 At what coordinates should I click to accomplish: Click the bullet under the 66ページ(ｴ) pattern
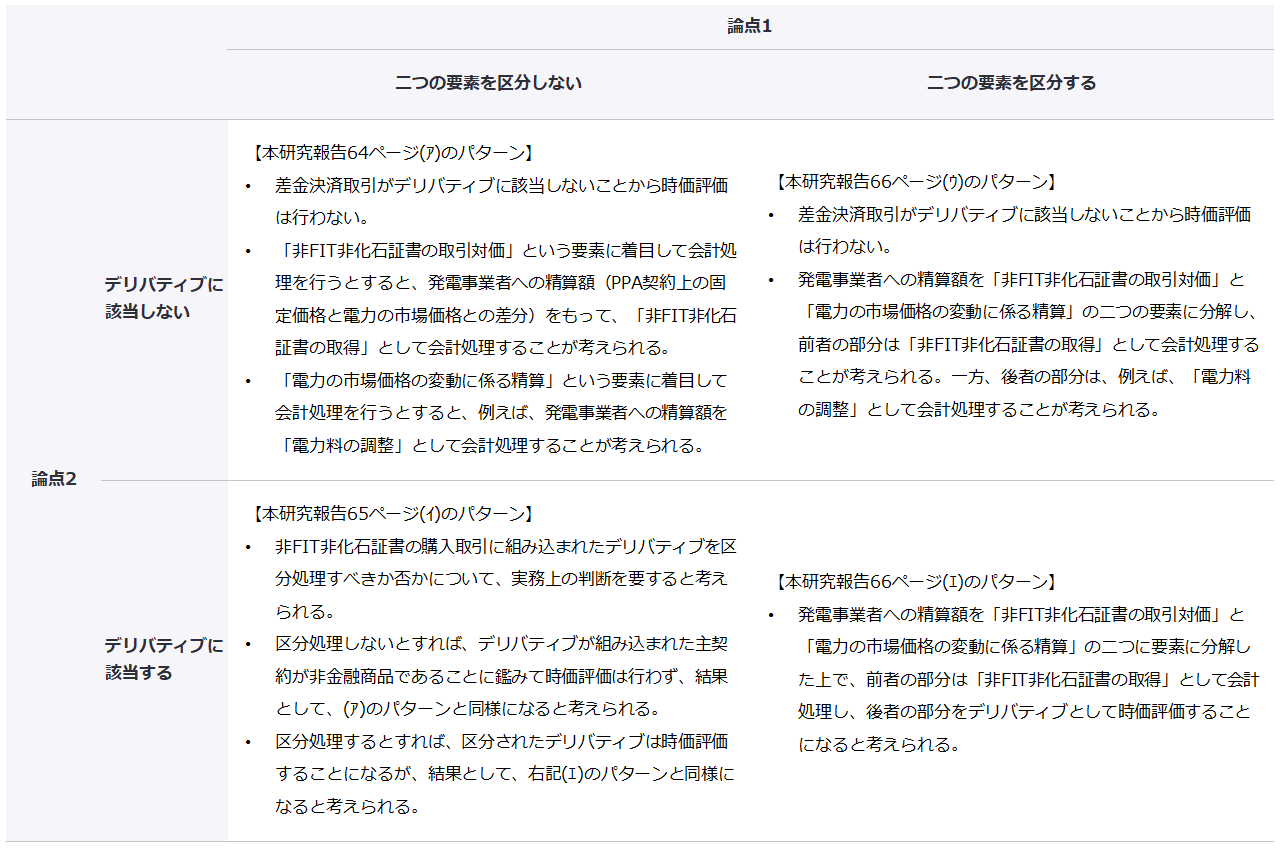1025,678
